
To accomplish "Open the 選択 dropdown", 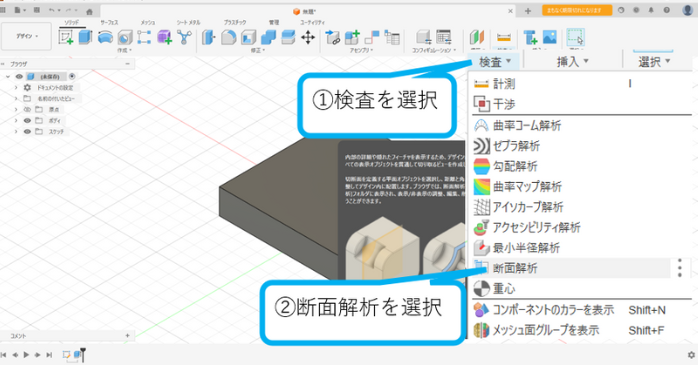I will point(654,62).
